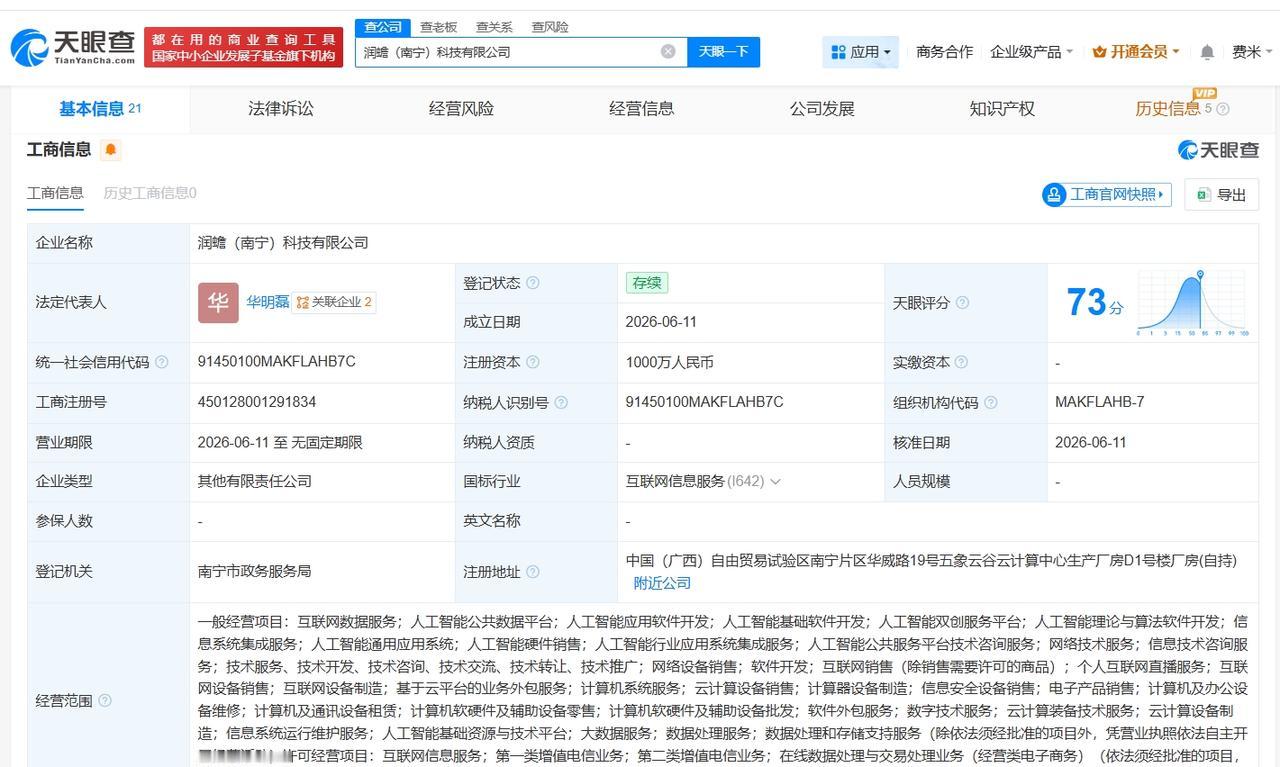
Task: Select the 查风险 search tab
Action: tap(550, 27)
